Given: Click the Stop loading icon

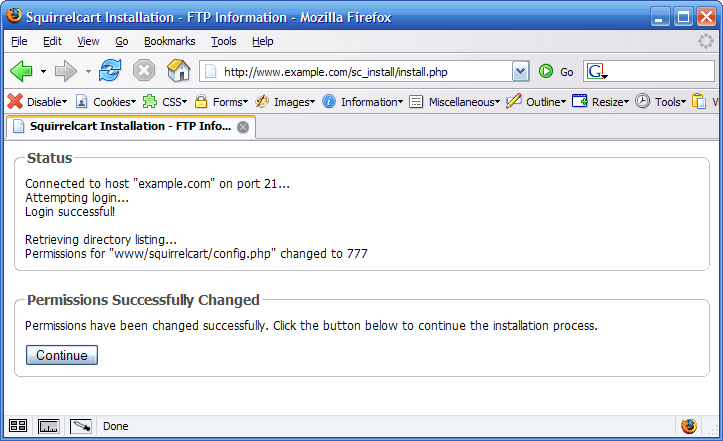Looking at the screenshot, I should (144, 71).
